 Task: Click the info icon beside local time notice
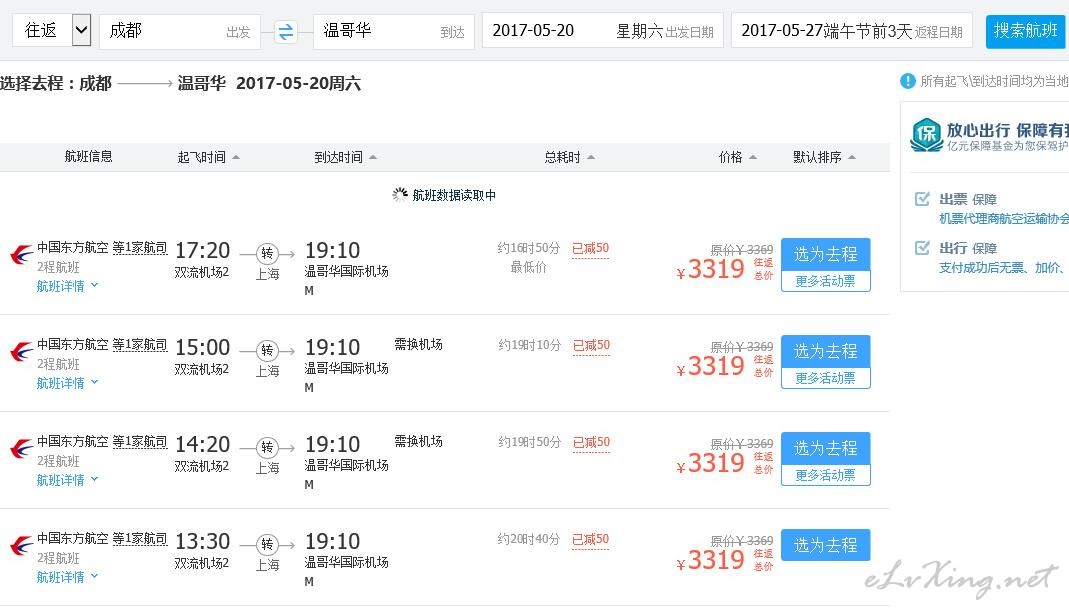point(908,81)
